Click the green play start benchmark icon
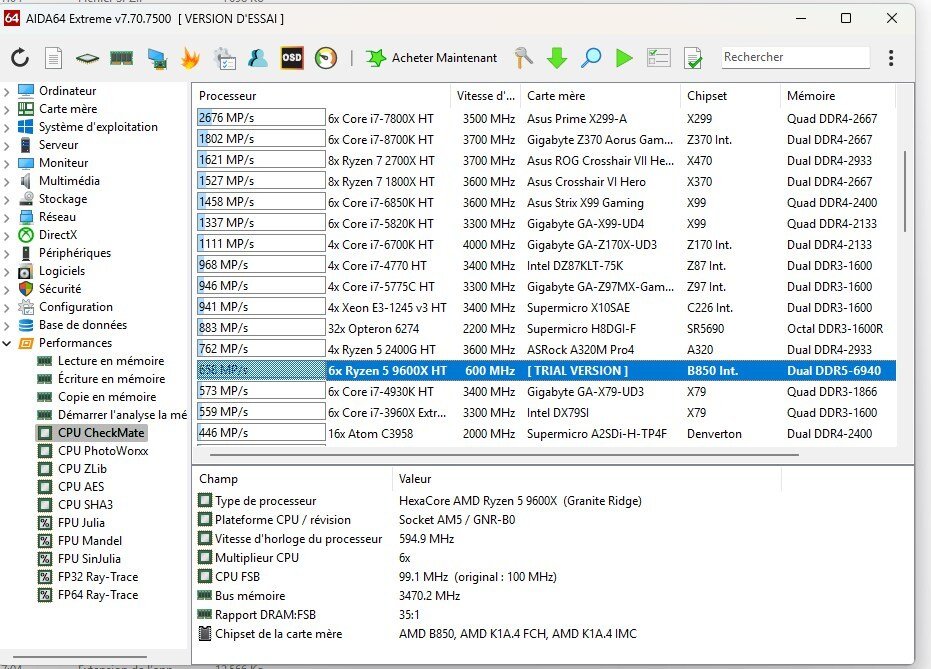Image resolution: width=931 pixels, height=669 pixels. pos(625,58)
